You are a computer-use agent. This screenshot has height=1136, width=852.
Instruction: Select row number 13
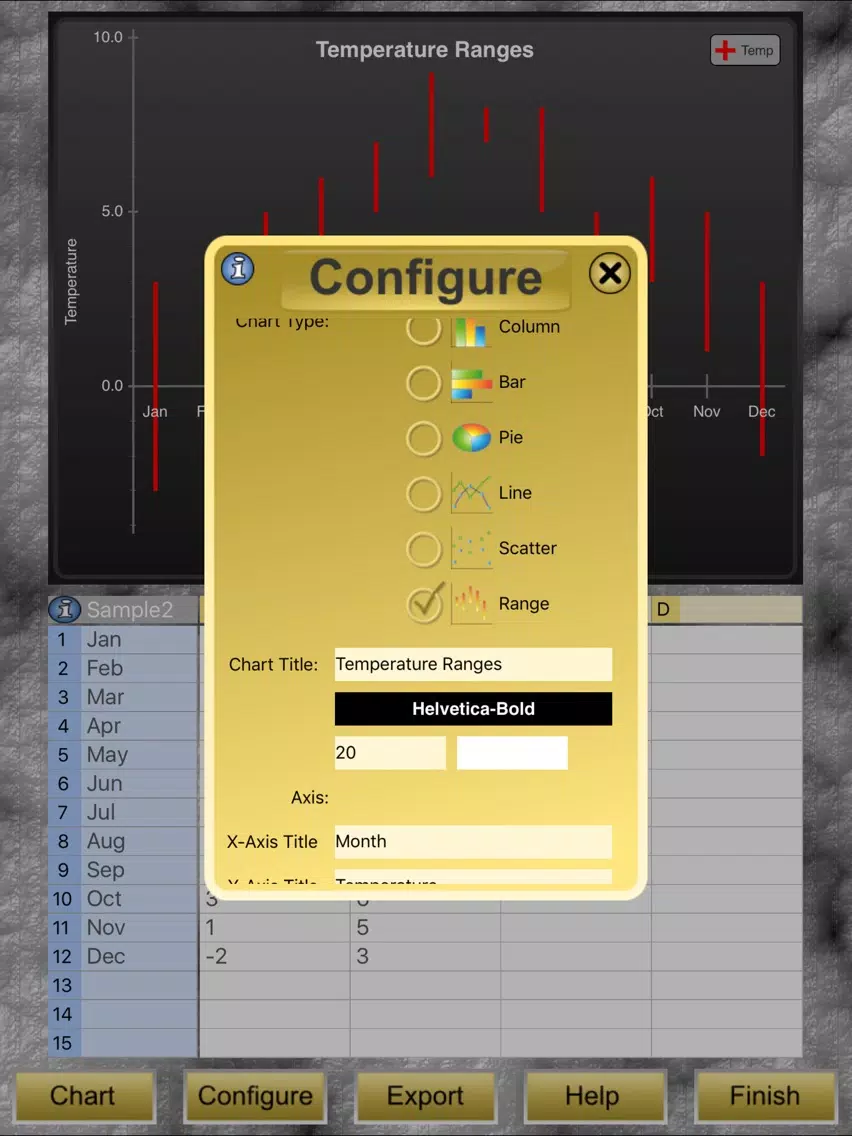[62, 985]
